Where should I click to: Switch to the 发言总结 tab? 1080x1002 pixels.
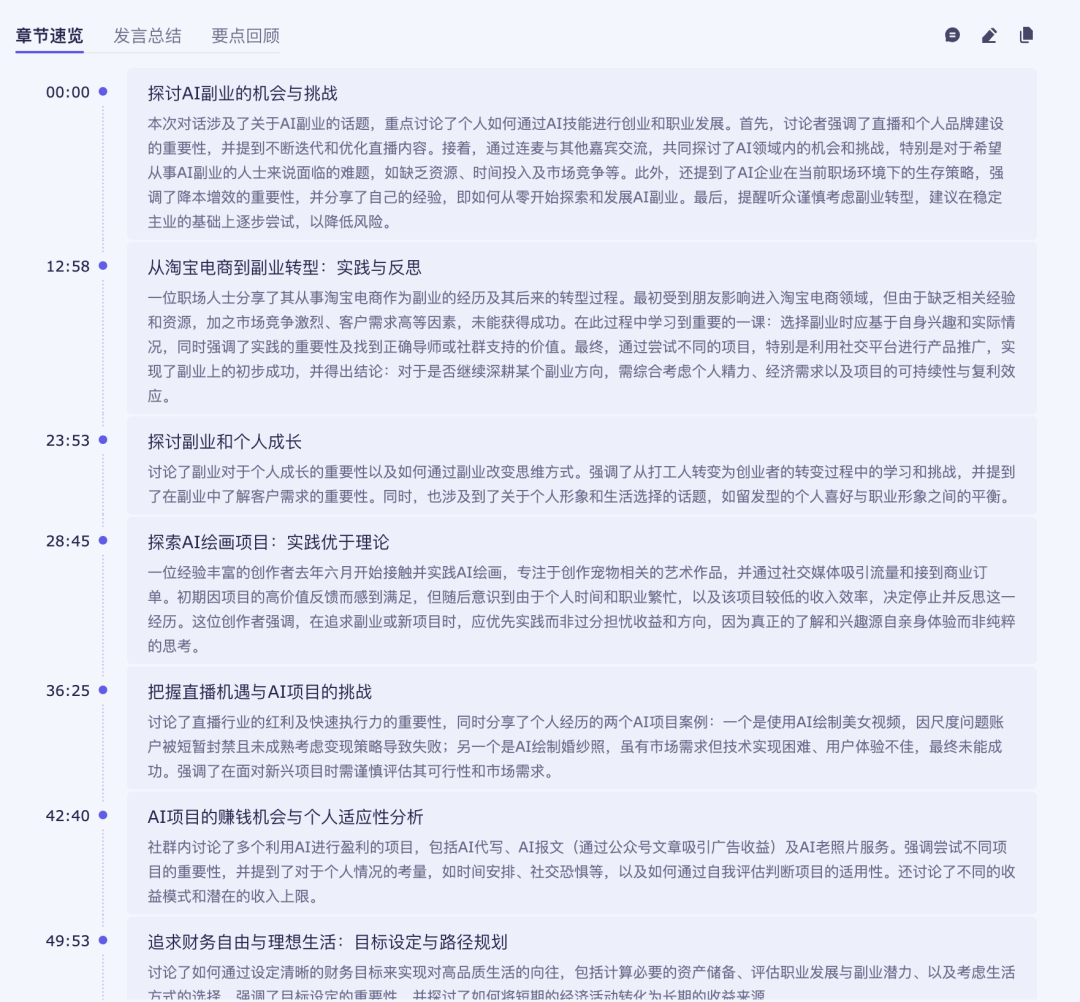click(147, 36)
